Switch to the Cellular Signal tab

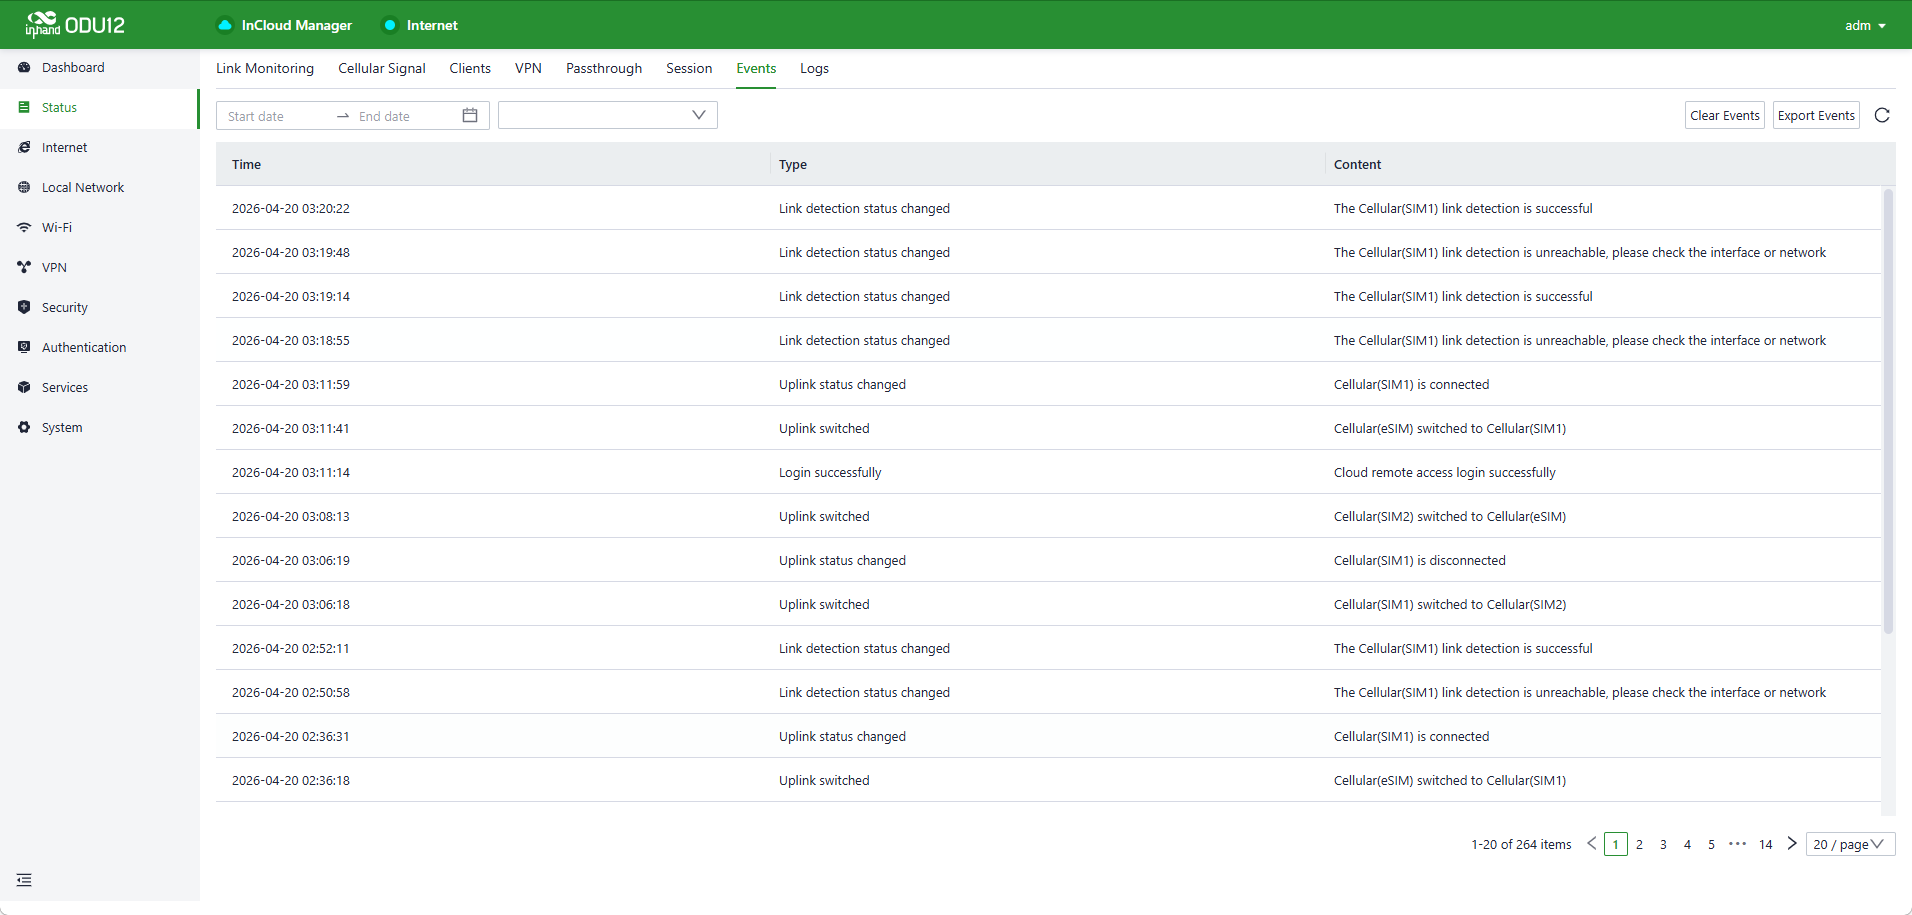click(x=381, y=69)
